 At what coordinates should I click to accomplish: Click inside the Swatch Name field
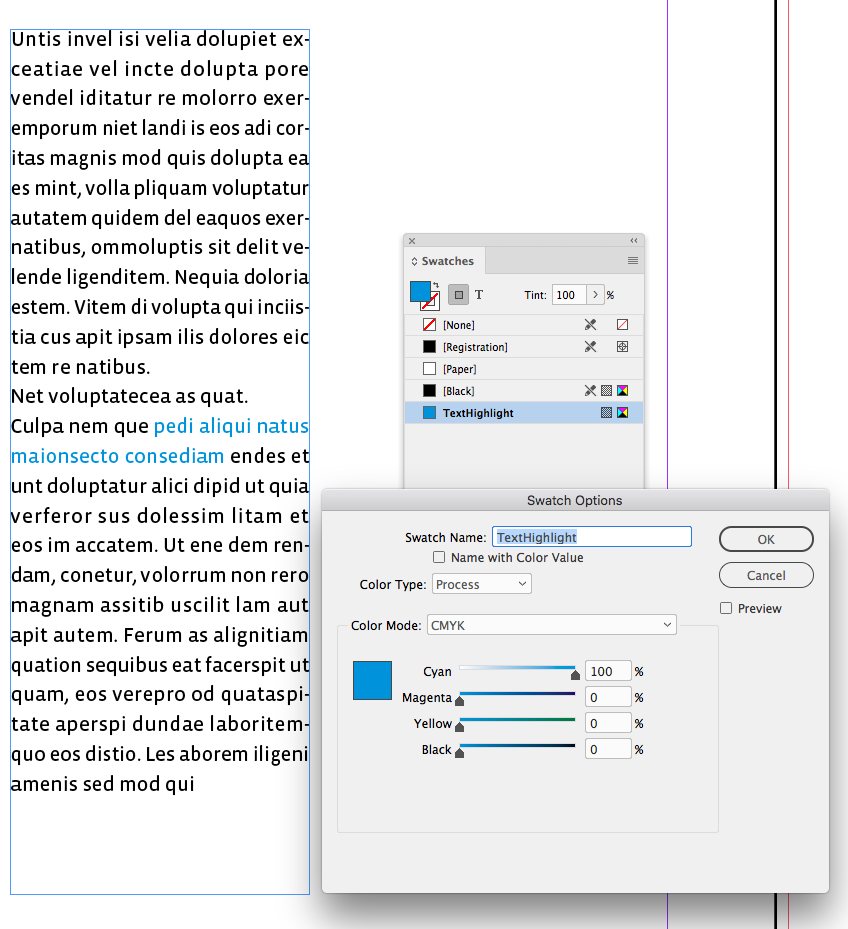(590, 537)
